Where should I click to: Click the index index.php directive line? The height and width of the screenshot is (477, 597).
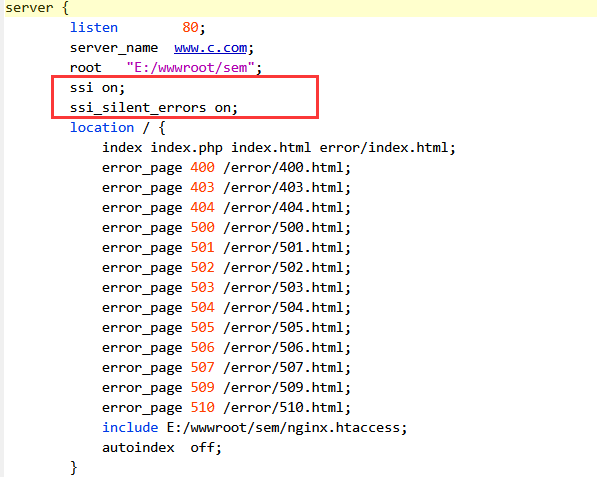(x=279, y=148)
